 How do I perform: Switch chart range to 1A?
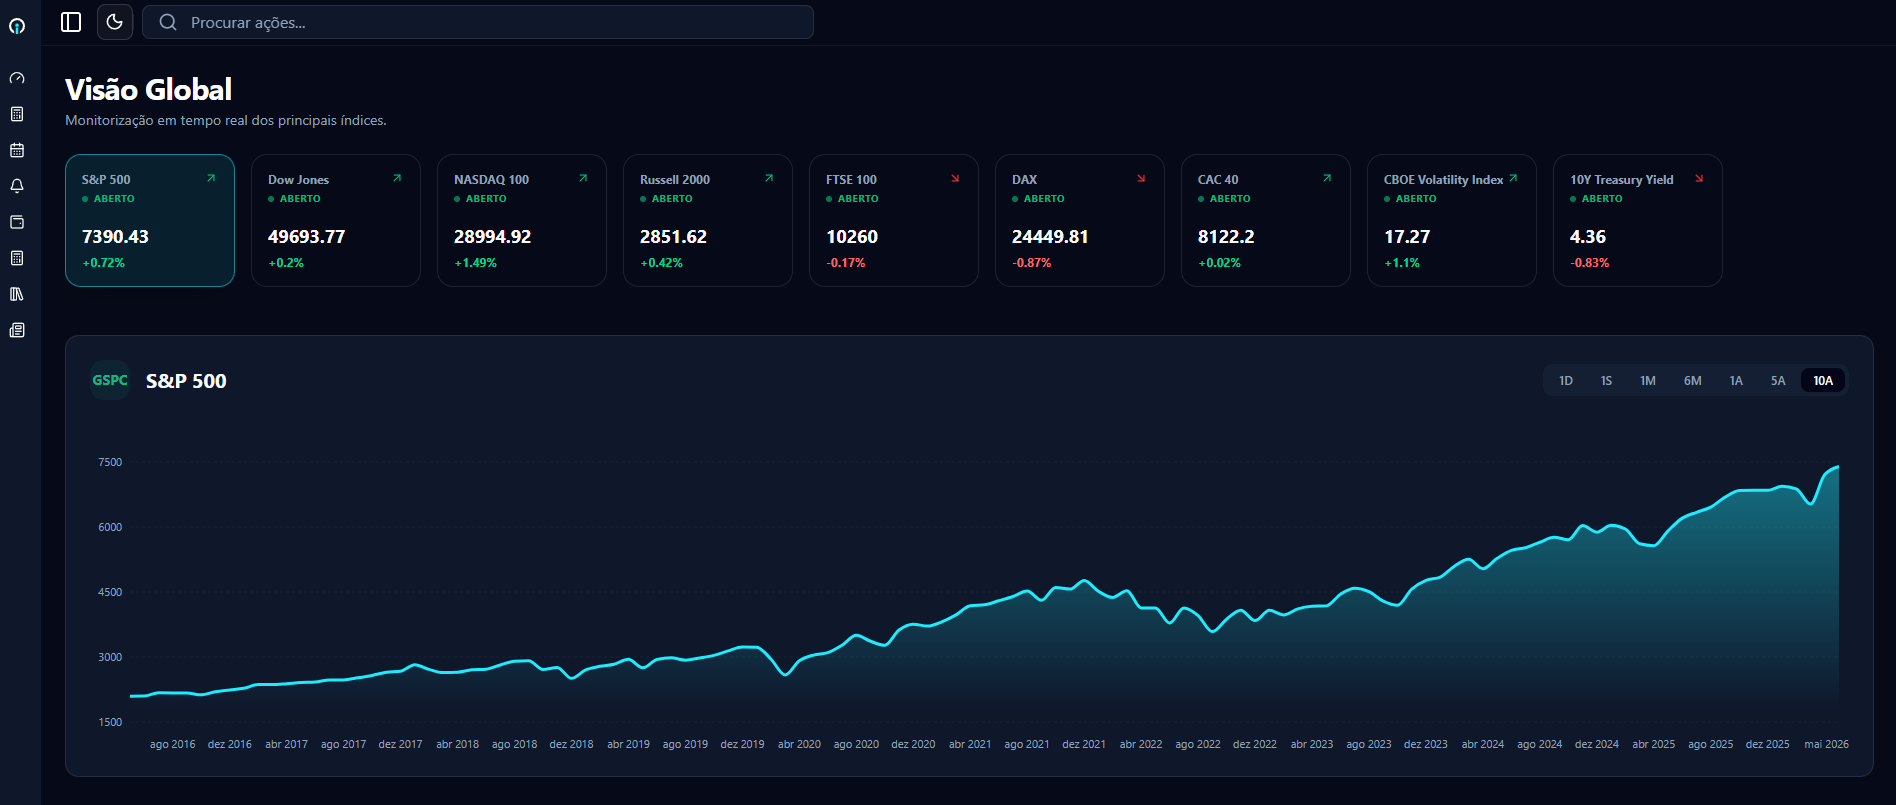coord(1736,381)
